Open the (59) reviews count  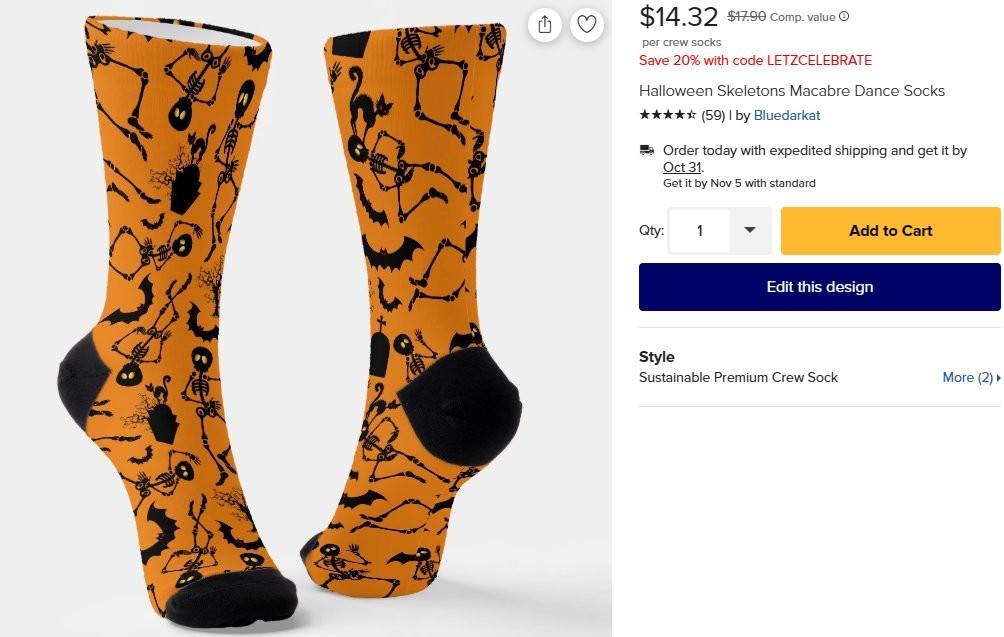713,115
